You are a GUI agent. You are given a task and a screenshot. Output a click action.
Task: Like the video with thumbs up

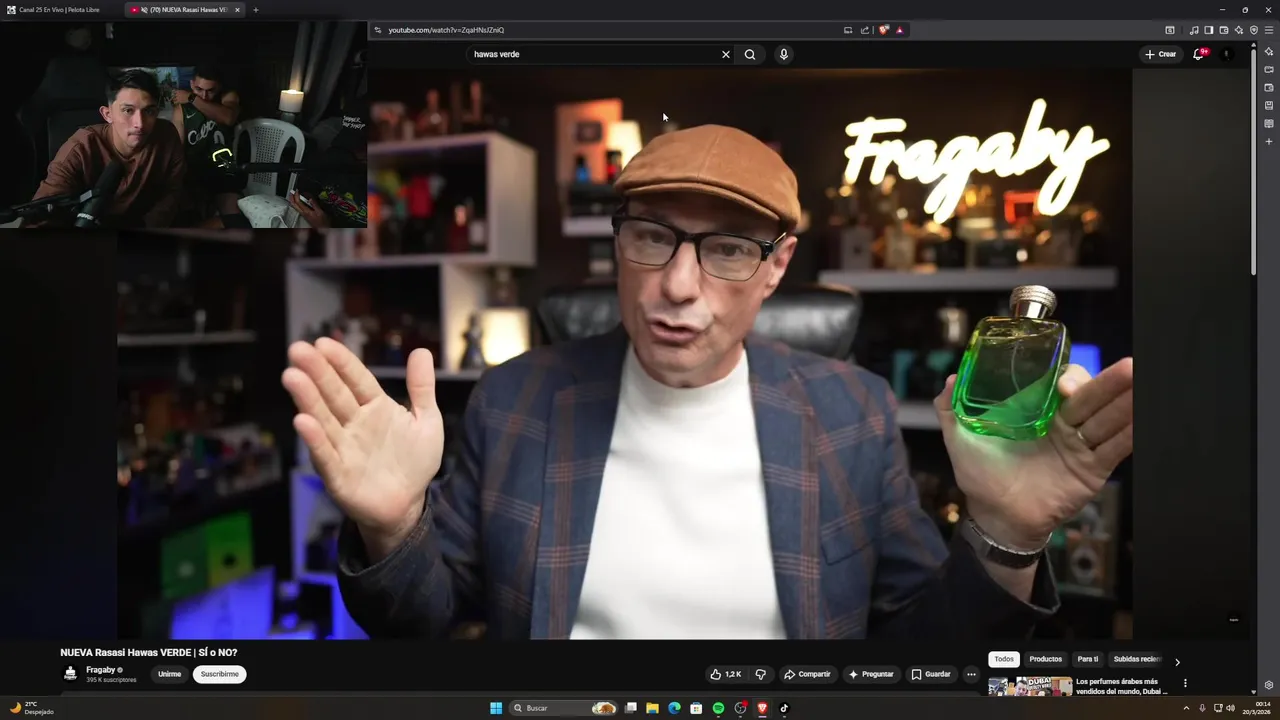(x=725, y=674)
